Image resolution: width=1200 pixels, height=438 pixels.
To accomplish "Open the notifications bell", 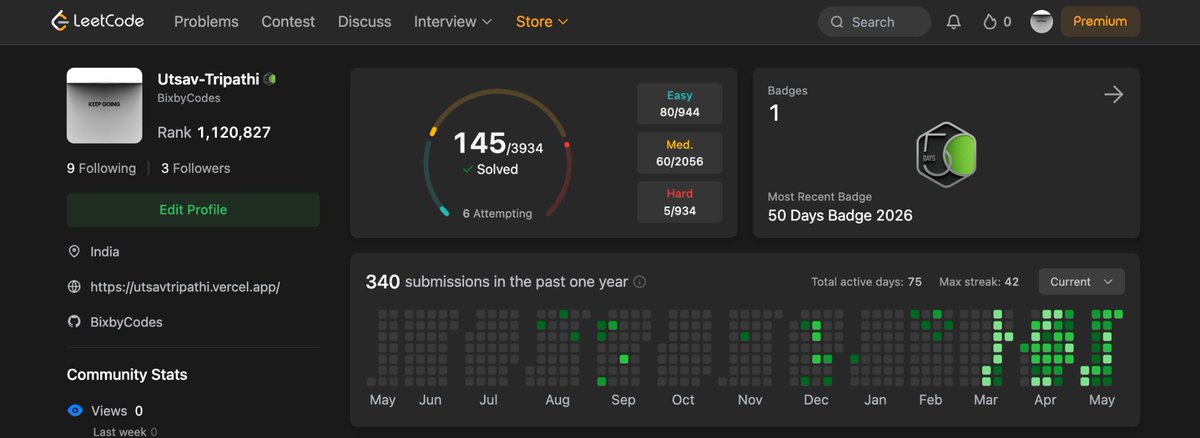I will 954,21.
